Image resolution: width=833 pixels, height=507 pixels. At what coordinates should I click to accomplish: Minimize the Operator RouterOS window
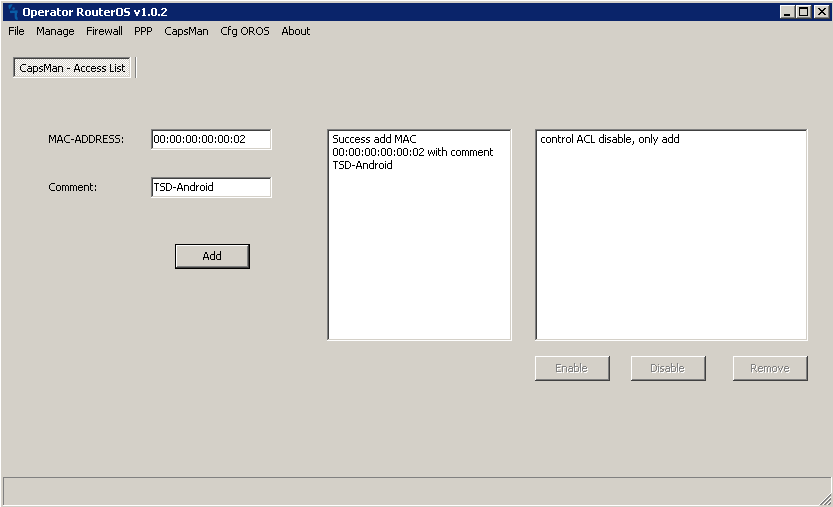click(787, 12)
